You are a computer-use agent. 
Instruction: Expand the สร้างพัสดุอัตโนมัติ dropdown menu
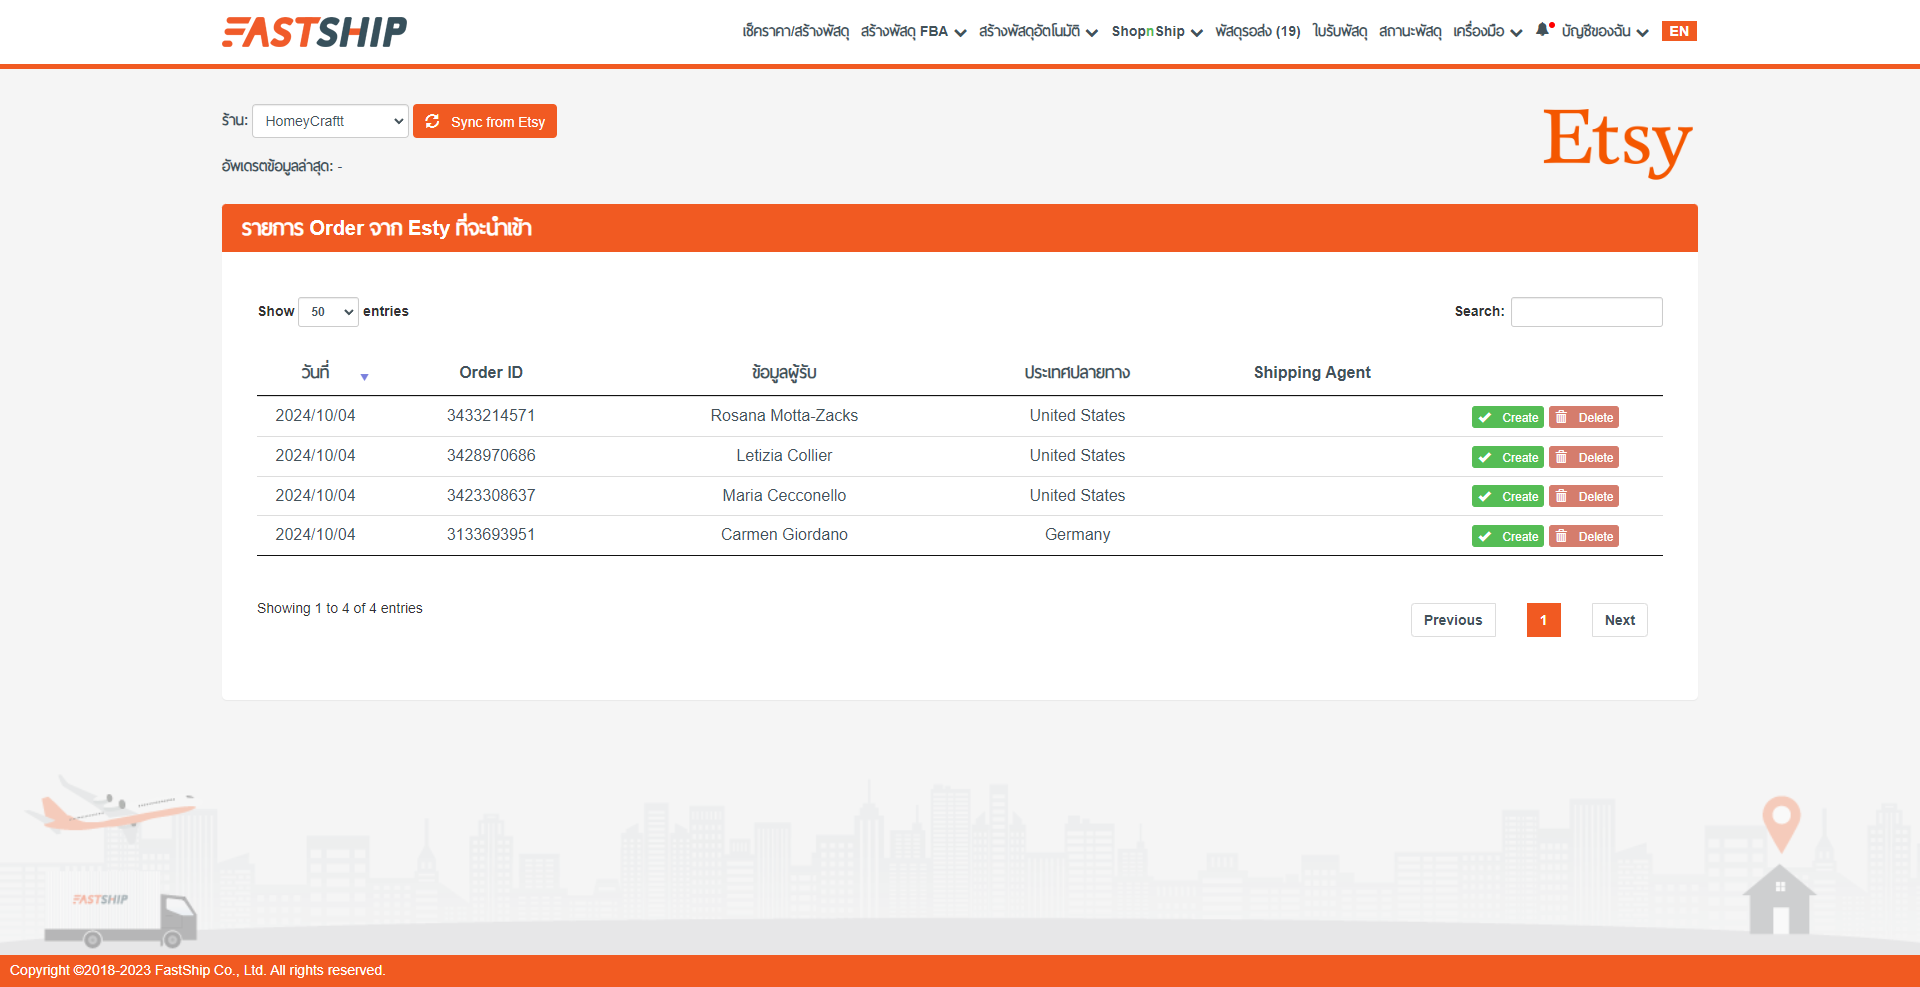1038,31
